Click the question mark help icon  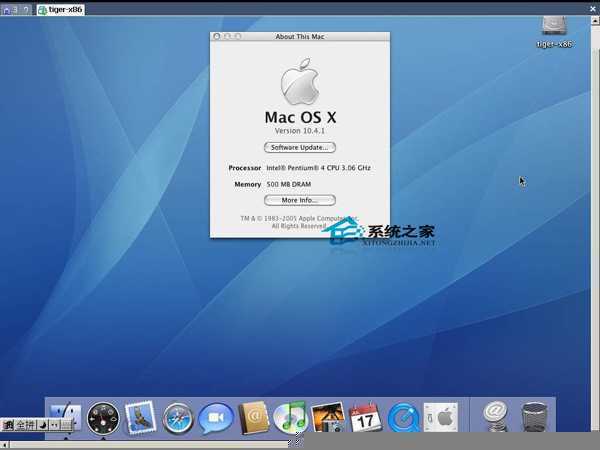point(26,10)
